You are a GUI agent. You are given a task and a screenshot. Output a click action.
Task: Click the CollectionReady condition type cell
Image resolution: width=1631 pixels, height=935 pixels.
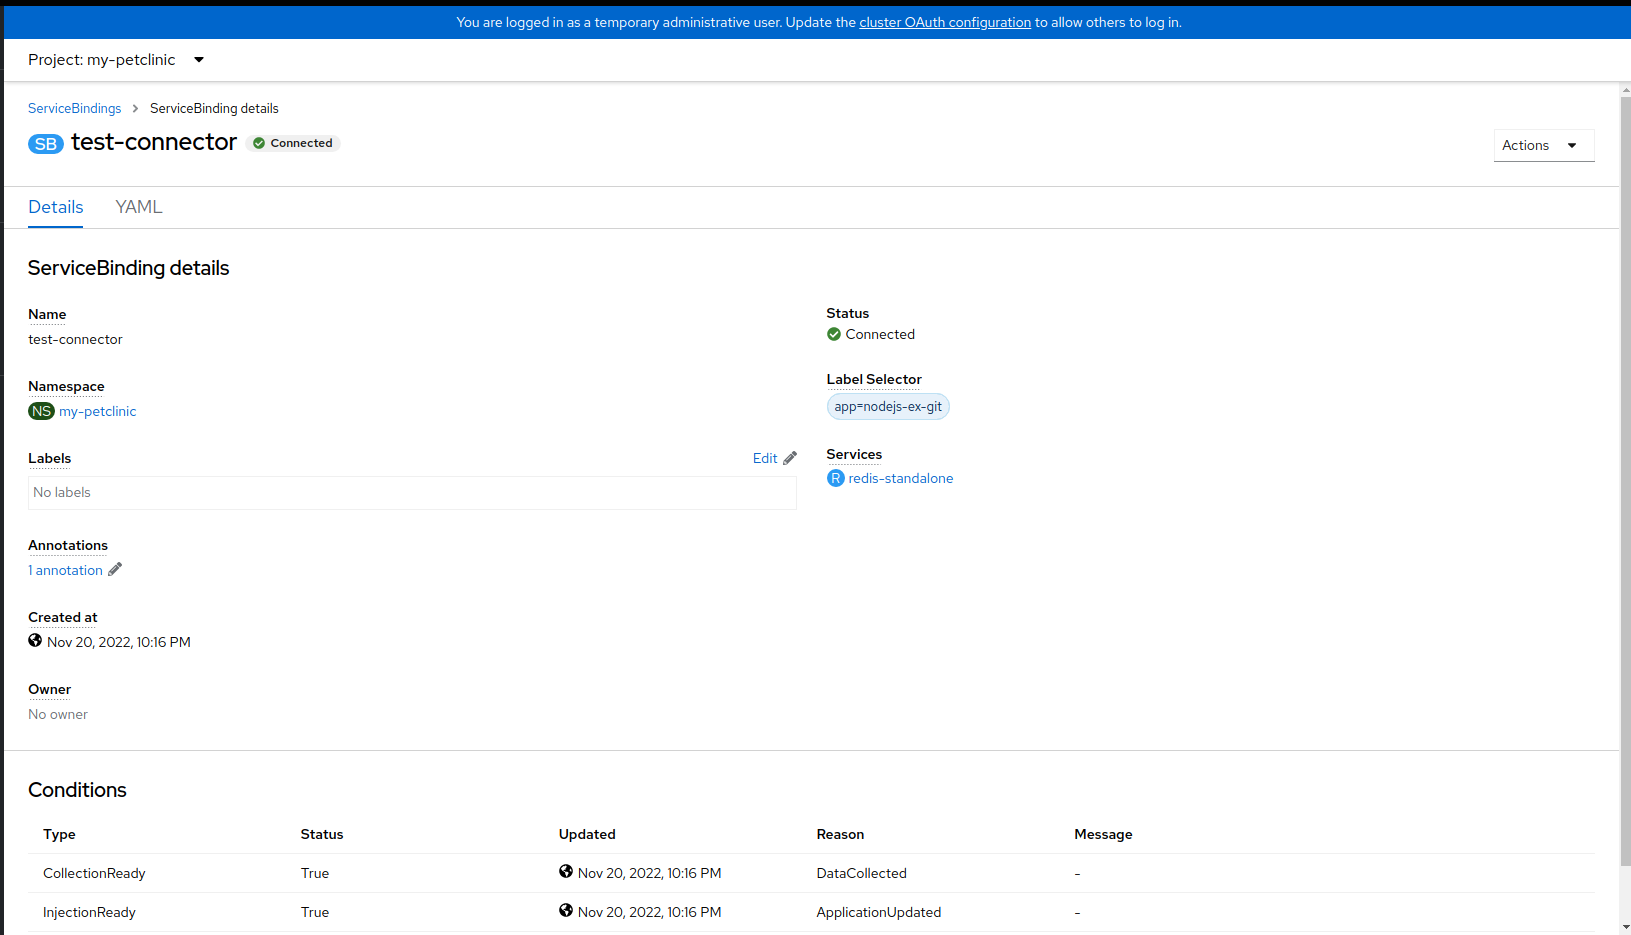(94, 873)
